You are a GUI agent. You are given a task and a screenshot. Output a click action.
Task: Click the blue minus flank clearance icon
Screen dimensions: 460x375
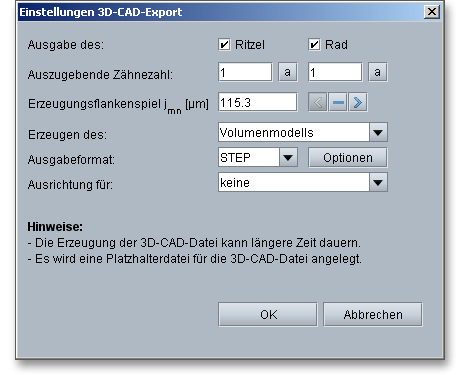(x=338, y=102)
